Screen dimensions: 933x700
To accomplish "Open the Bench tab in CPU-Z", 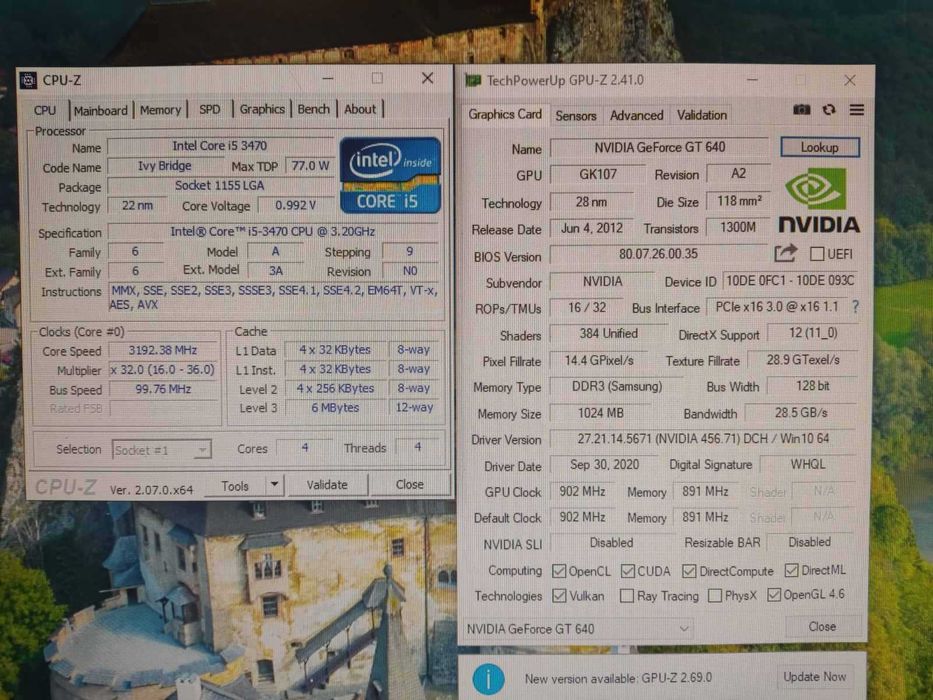I will tap(314, 109).
